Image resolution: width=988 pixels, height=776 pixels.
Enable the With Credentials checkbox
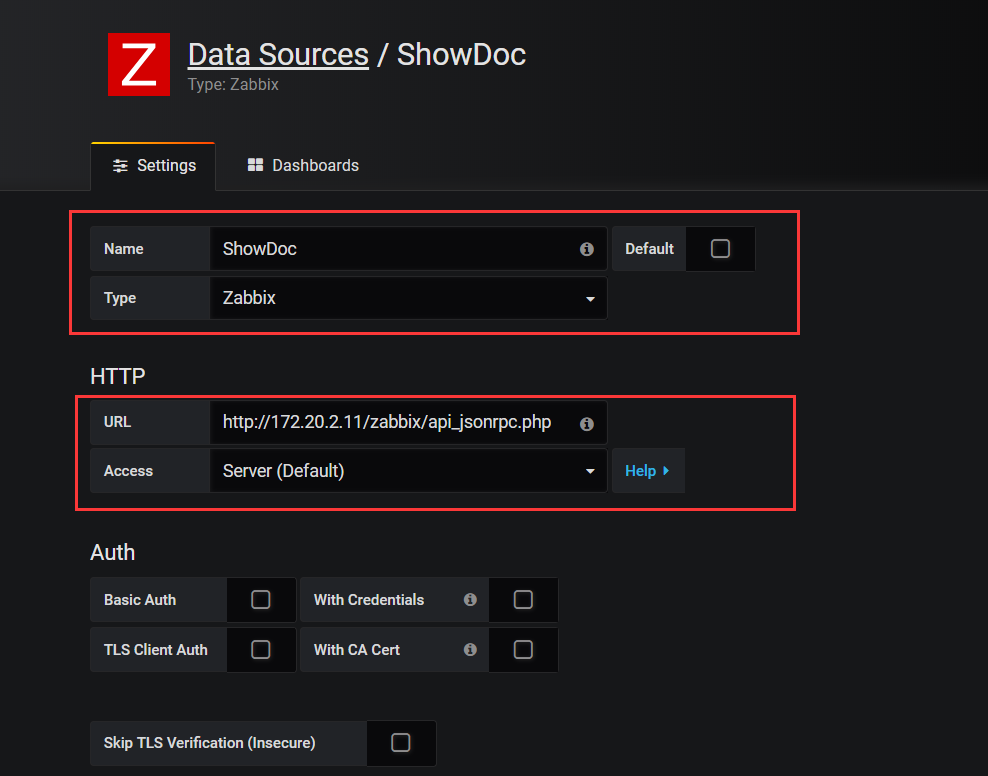pyautogui.click(x=523, y=600)
